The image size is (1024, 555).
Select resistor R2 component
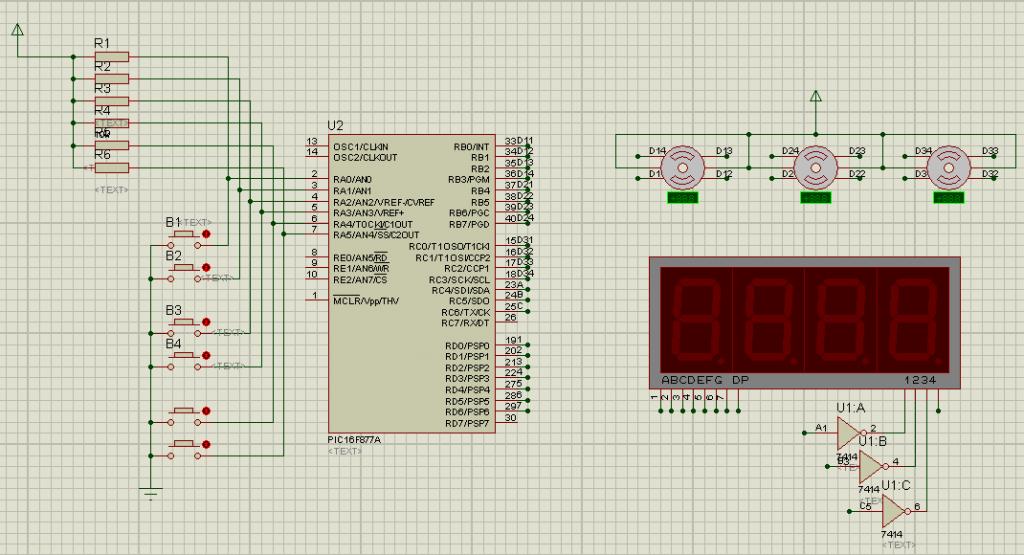[x=112, y=79]
